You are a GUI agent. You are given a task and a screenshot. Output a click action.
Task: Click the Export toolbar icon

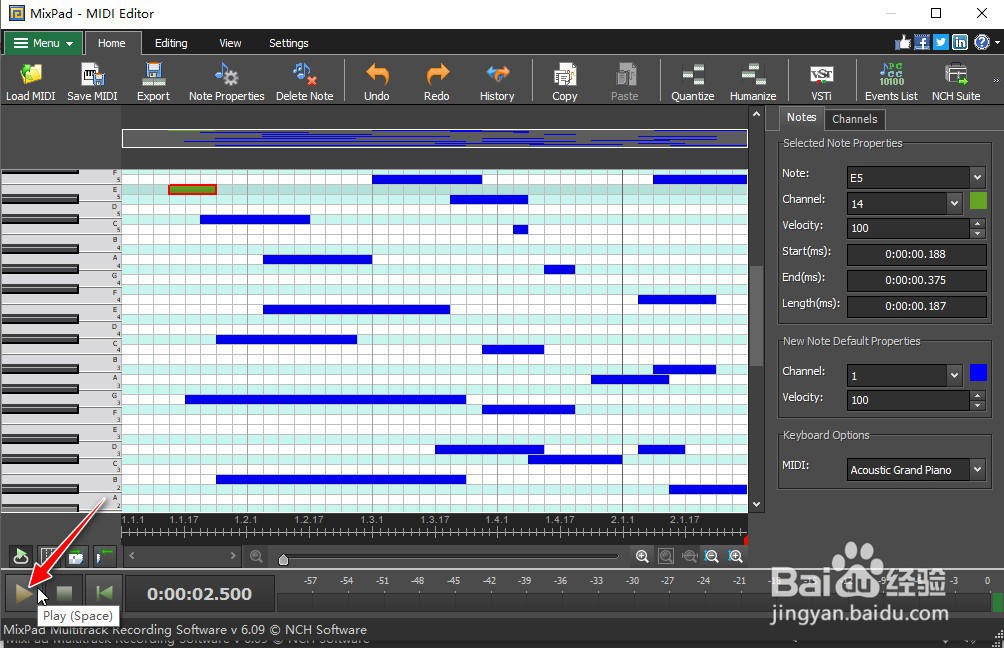pos(153,81)
